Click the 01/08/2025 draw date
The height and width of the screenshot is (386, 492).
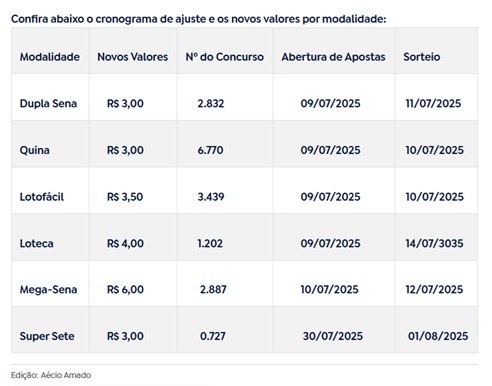tap(438, 336)
